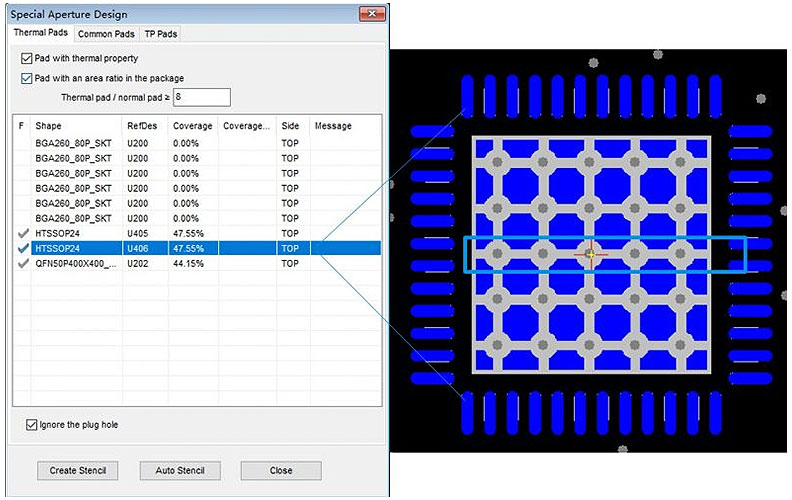Screen dimensions: 792x500
Task: Click the Close button at dialog bottom
Action: coord(281,470)
